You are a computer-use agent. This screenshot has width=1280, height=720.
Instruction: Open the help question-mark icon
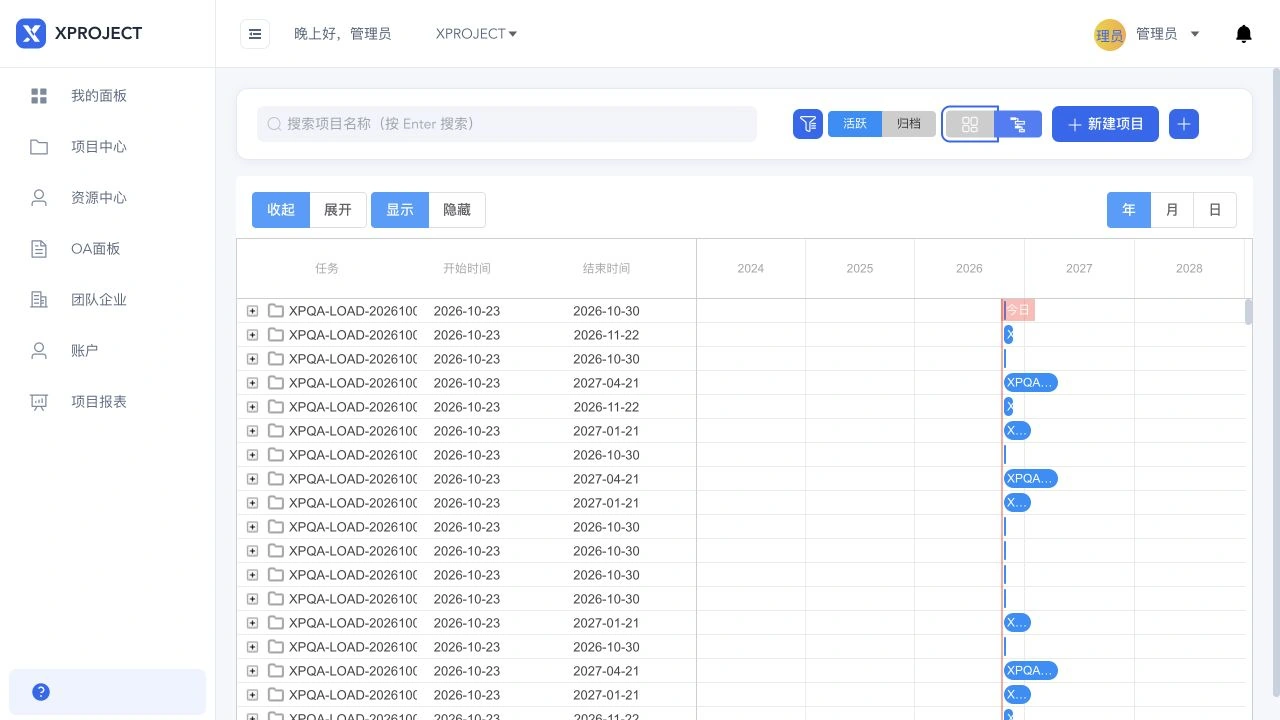coord(41,692)
